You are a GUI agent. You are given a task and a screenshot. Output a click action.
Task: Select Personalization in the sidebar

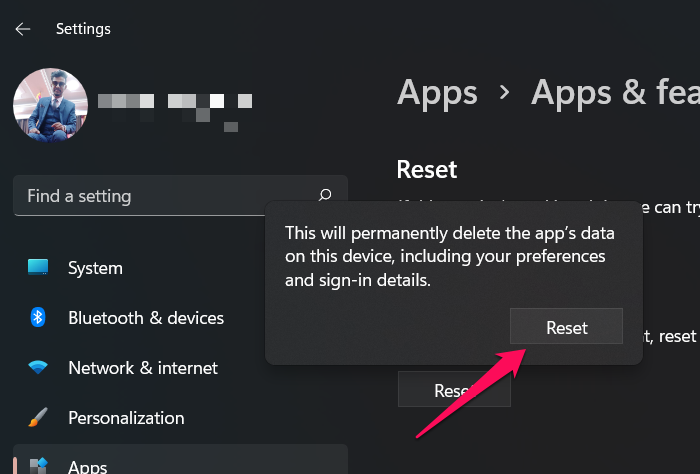click(x=126, y=418)
